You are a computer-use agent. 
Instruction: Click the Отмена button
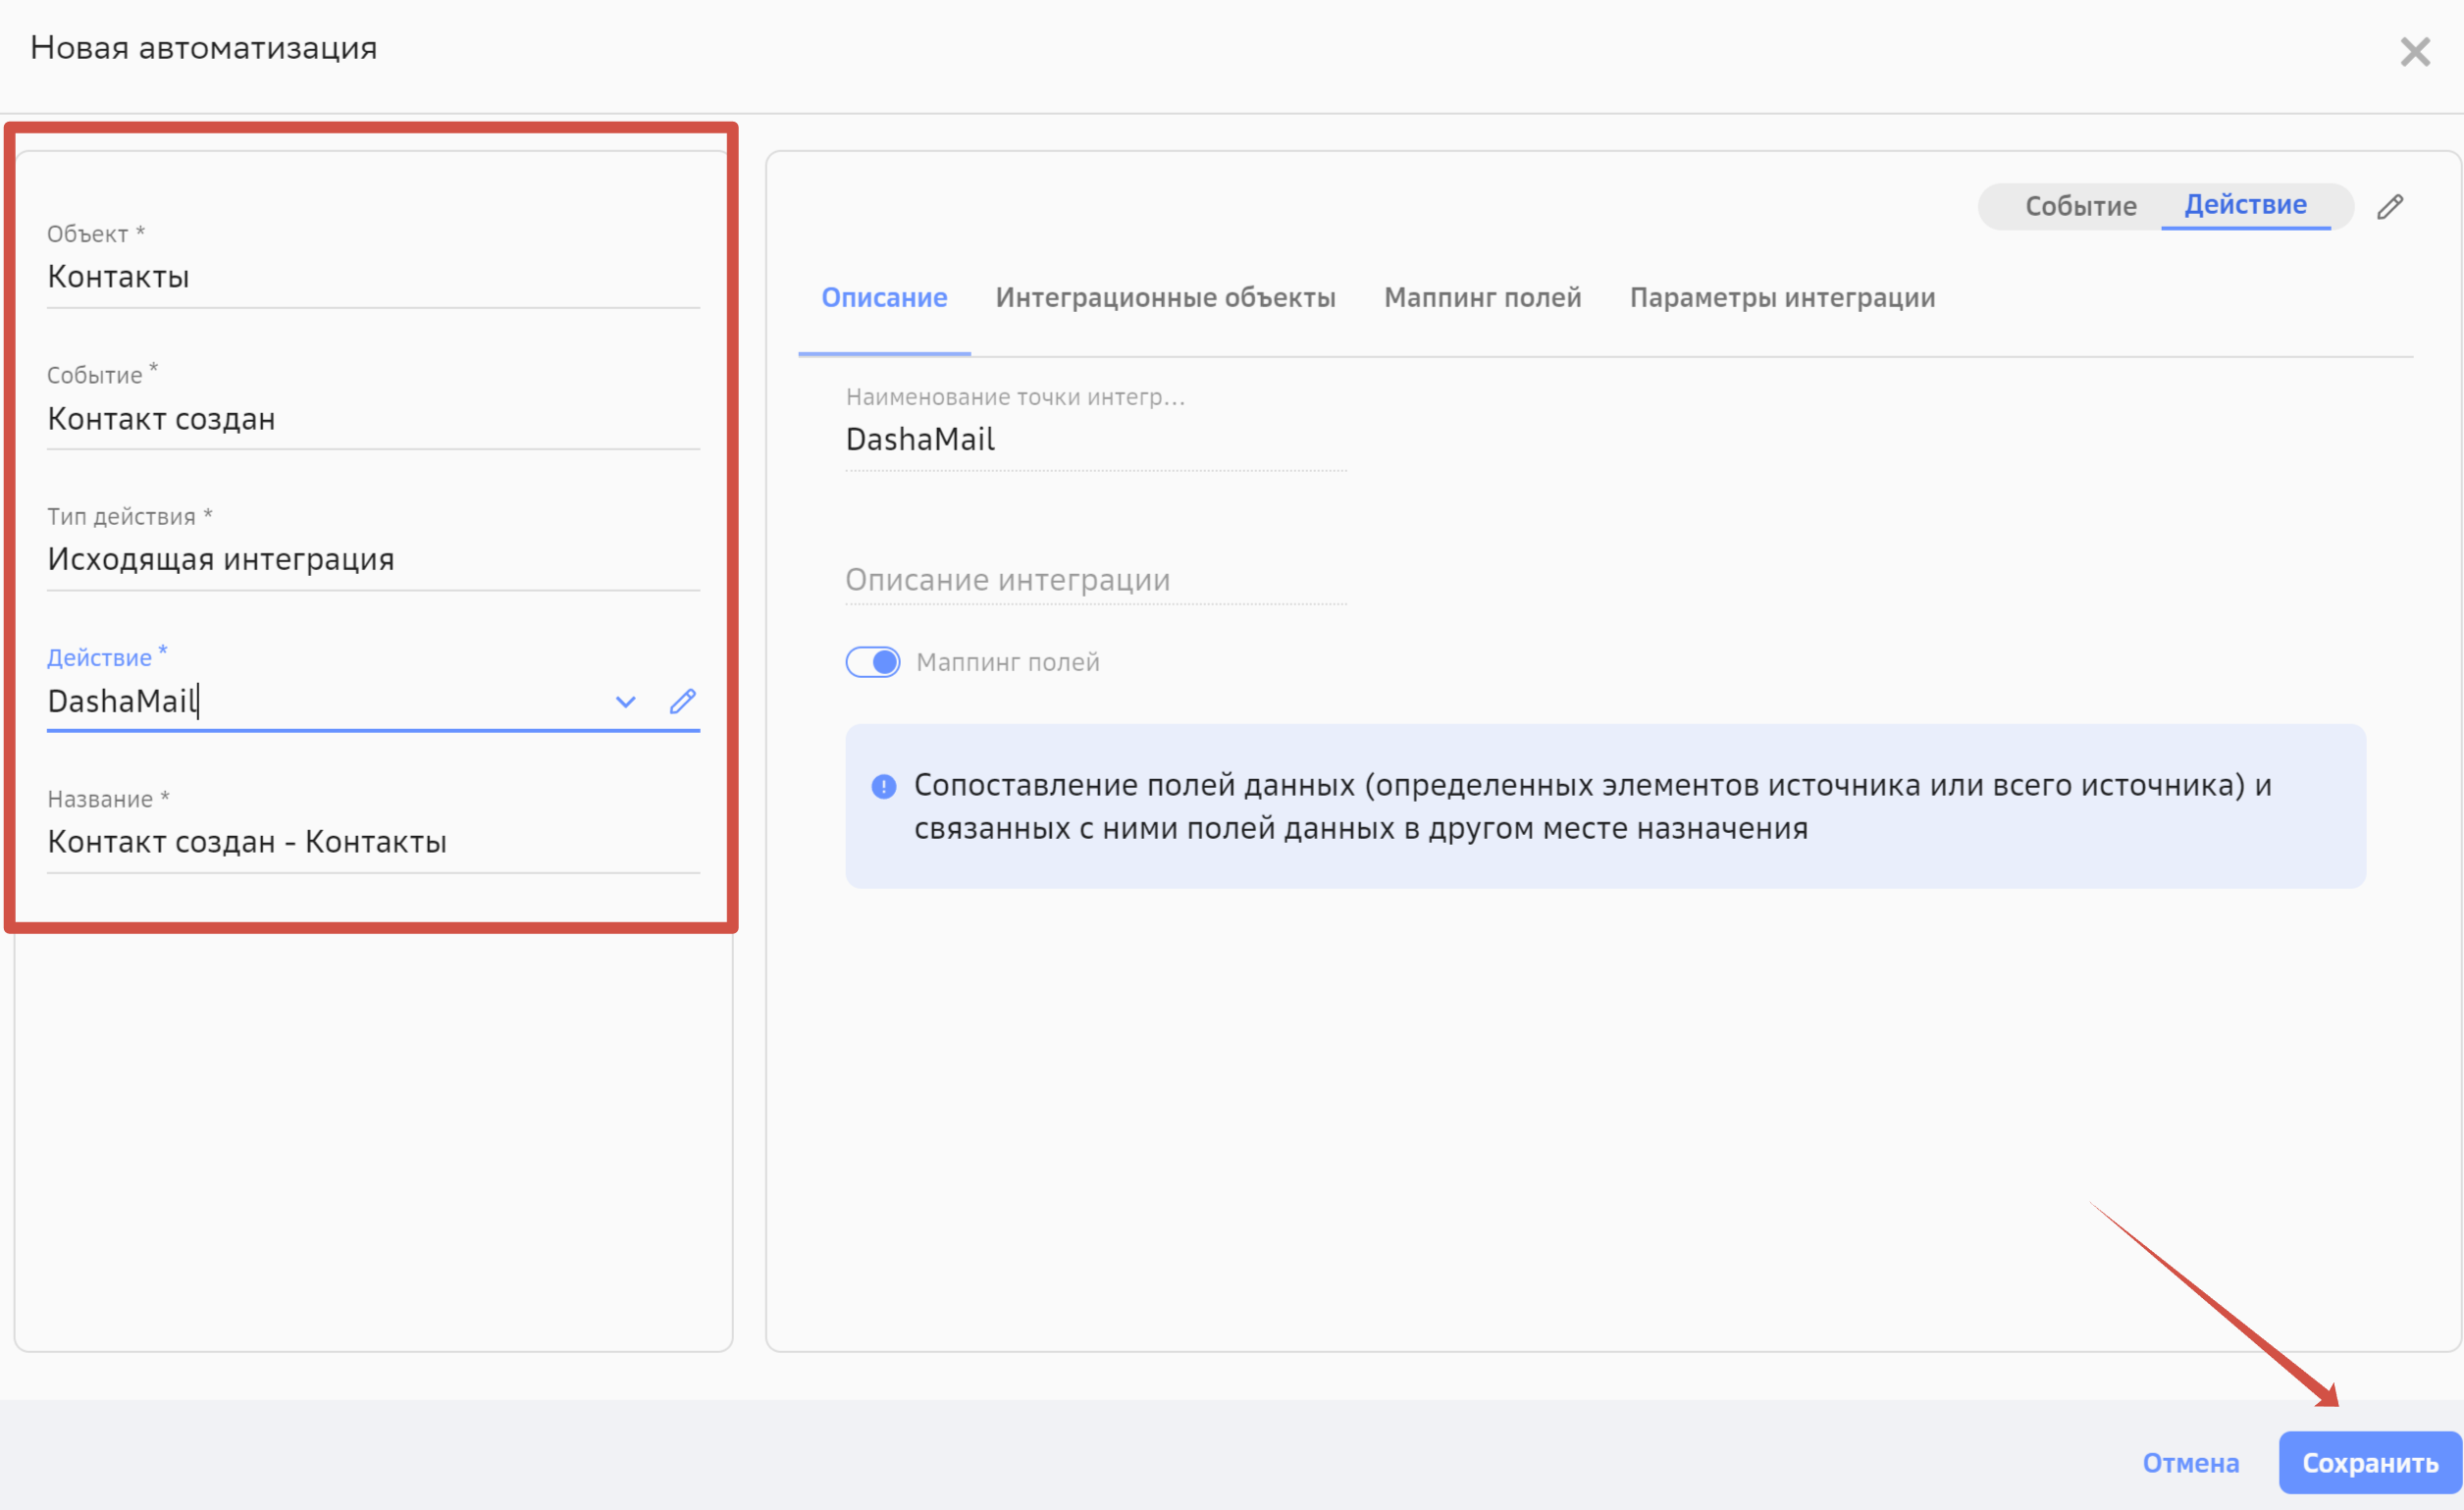tap(2190, 1463)
